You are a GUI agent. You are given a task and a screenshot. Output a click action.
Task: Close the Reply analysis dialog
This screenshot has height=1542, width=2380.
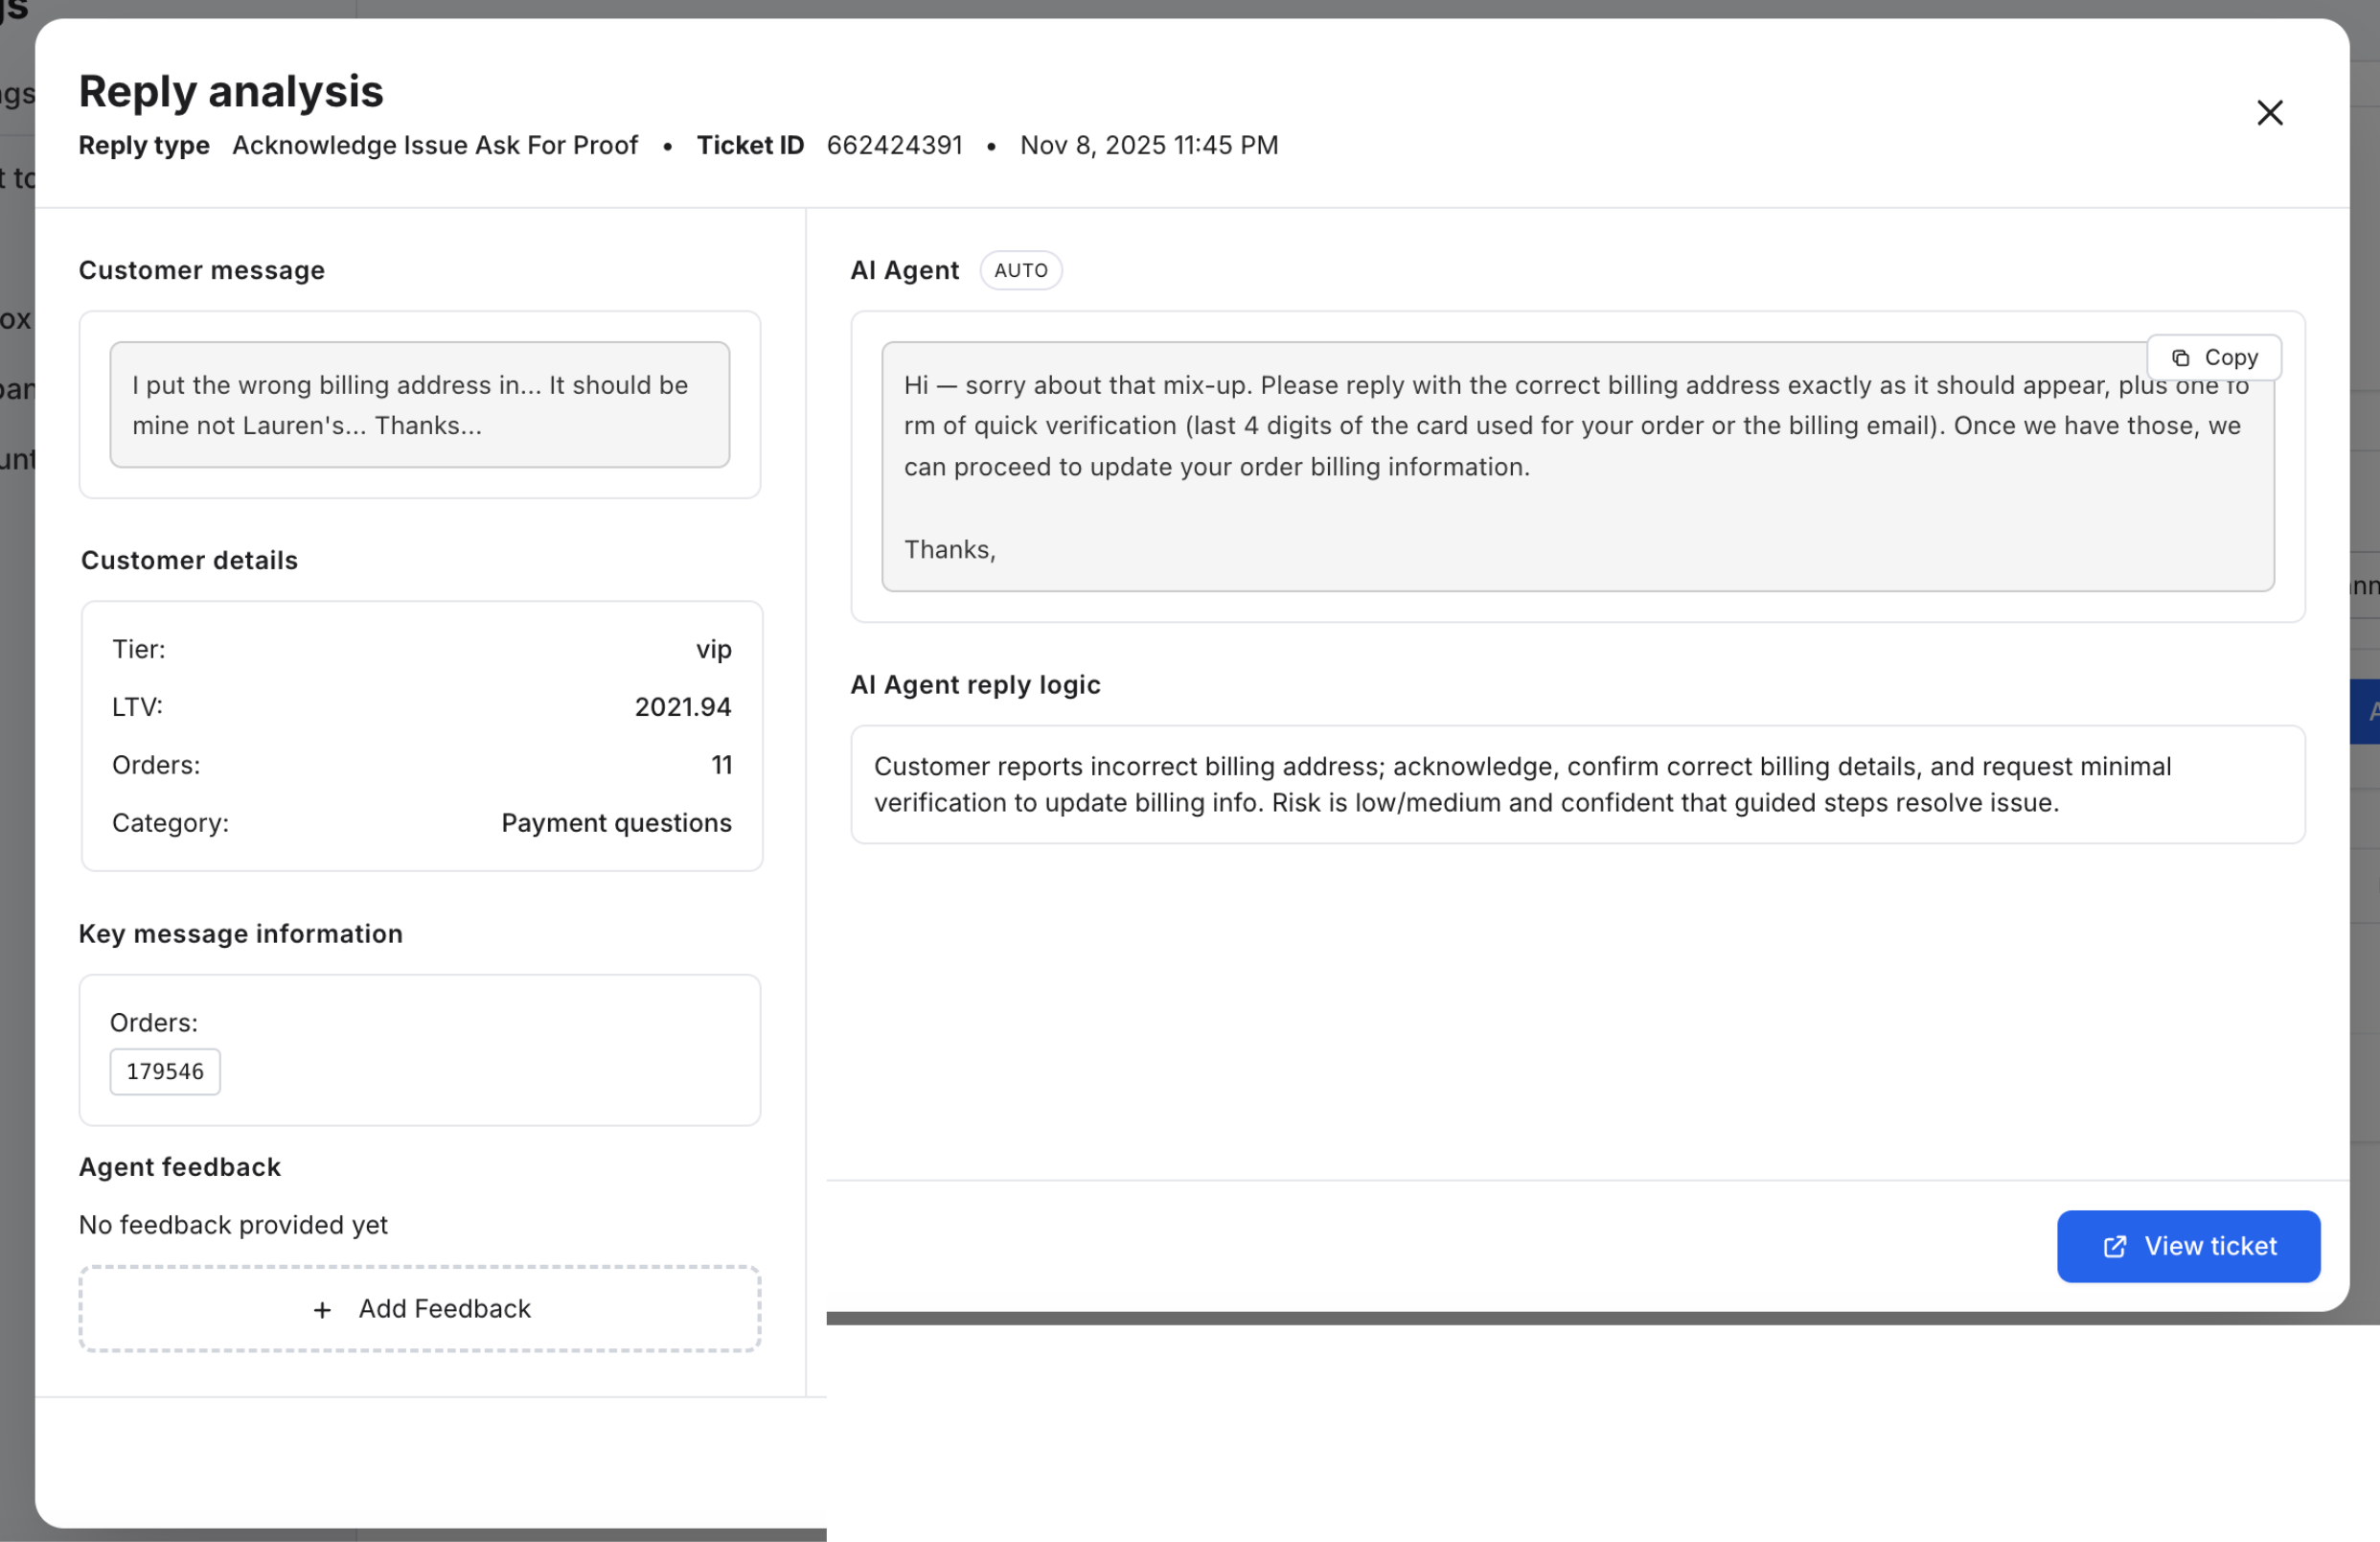[2268, 113]
